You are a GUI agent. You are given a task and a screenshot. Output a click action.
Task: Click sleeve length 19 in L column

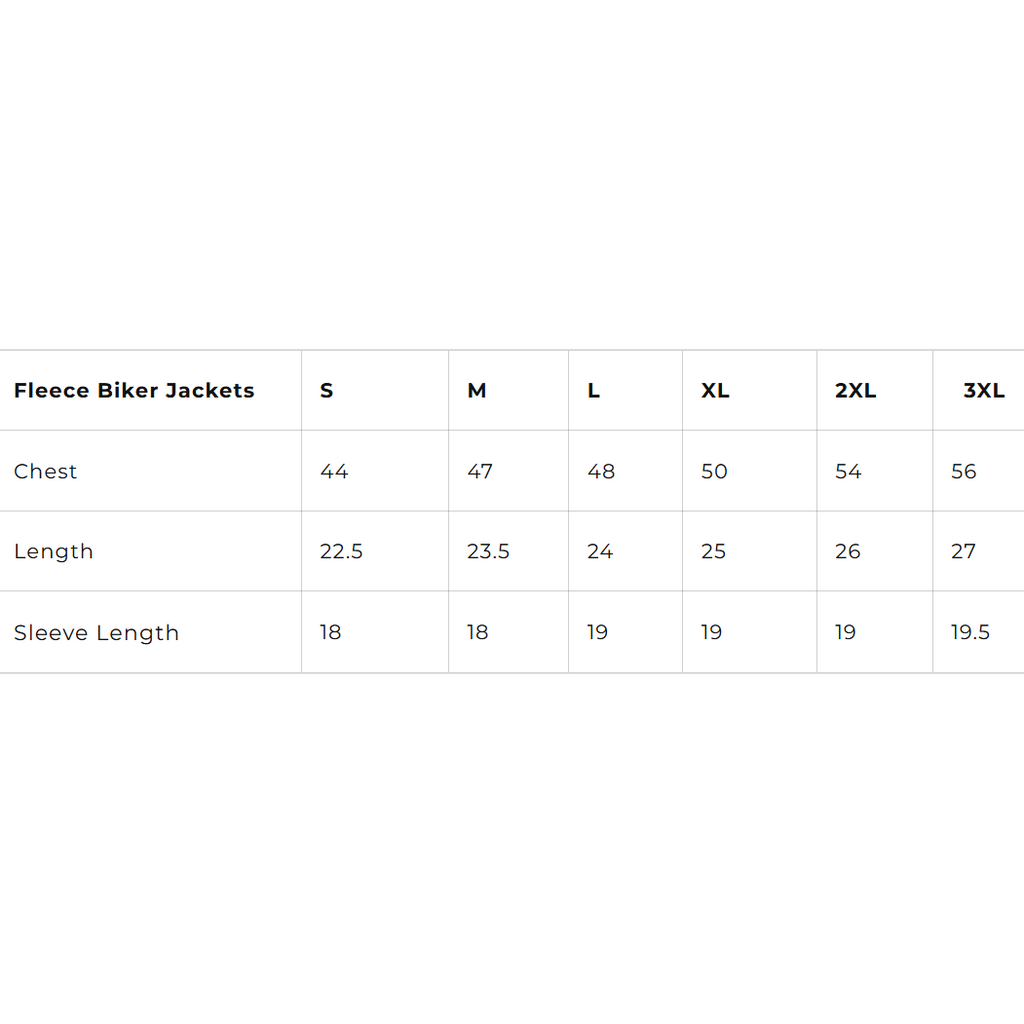point(598,633)
